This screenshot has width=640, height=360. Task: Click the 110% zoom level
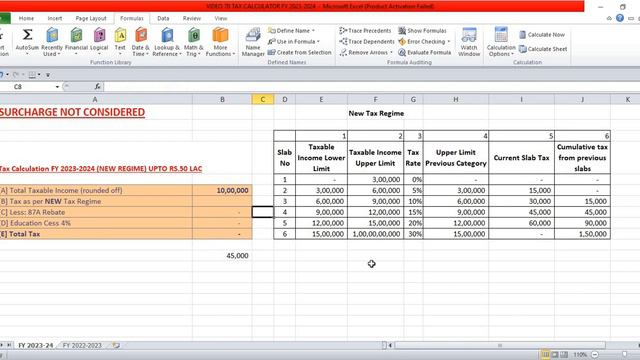point(580,355)
